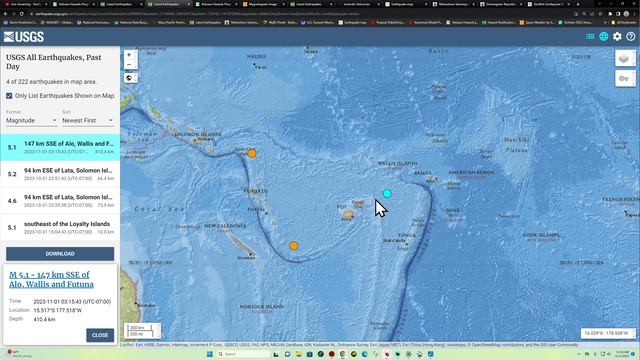Open Space Weather bookmark
The height and width of the screenshot is (360, 640).
(x=537, y=22)
